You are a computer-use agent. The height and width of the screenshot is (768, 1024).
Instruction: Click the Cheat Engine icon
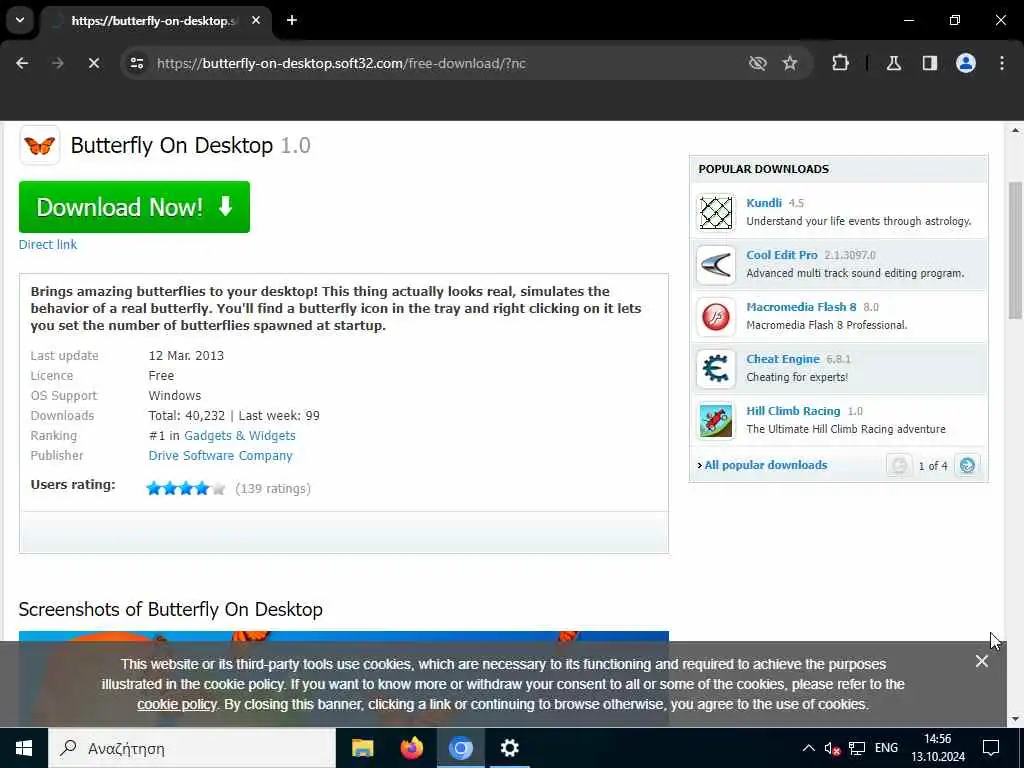click(x=716, y=368)
